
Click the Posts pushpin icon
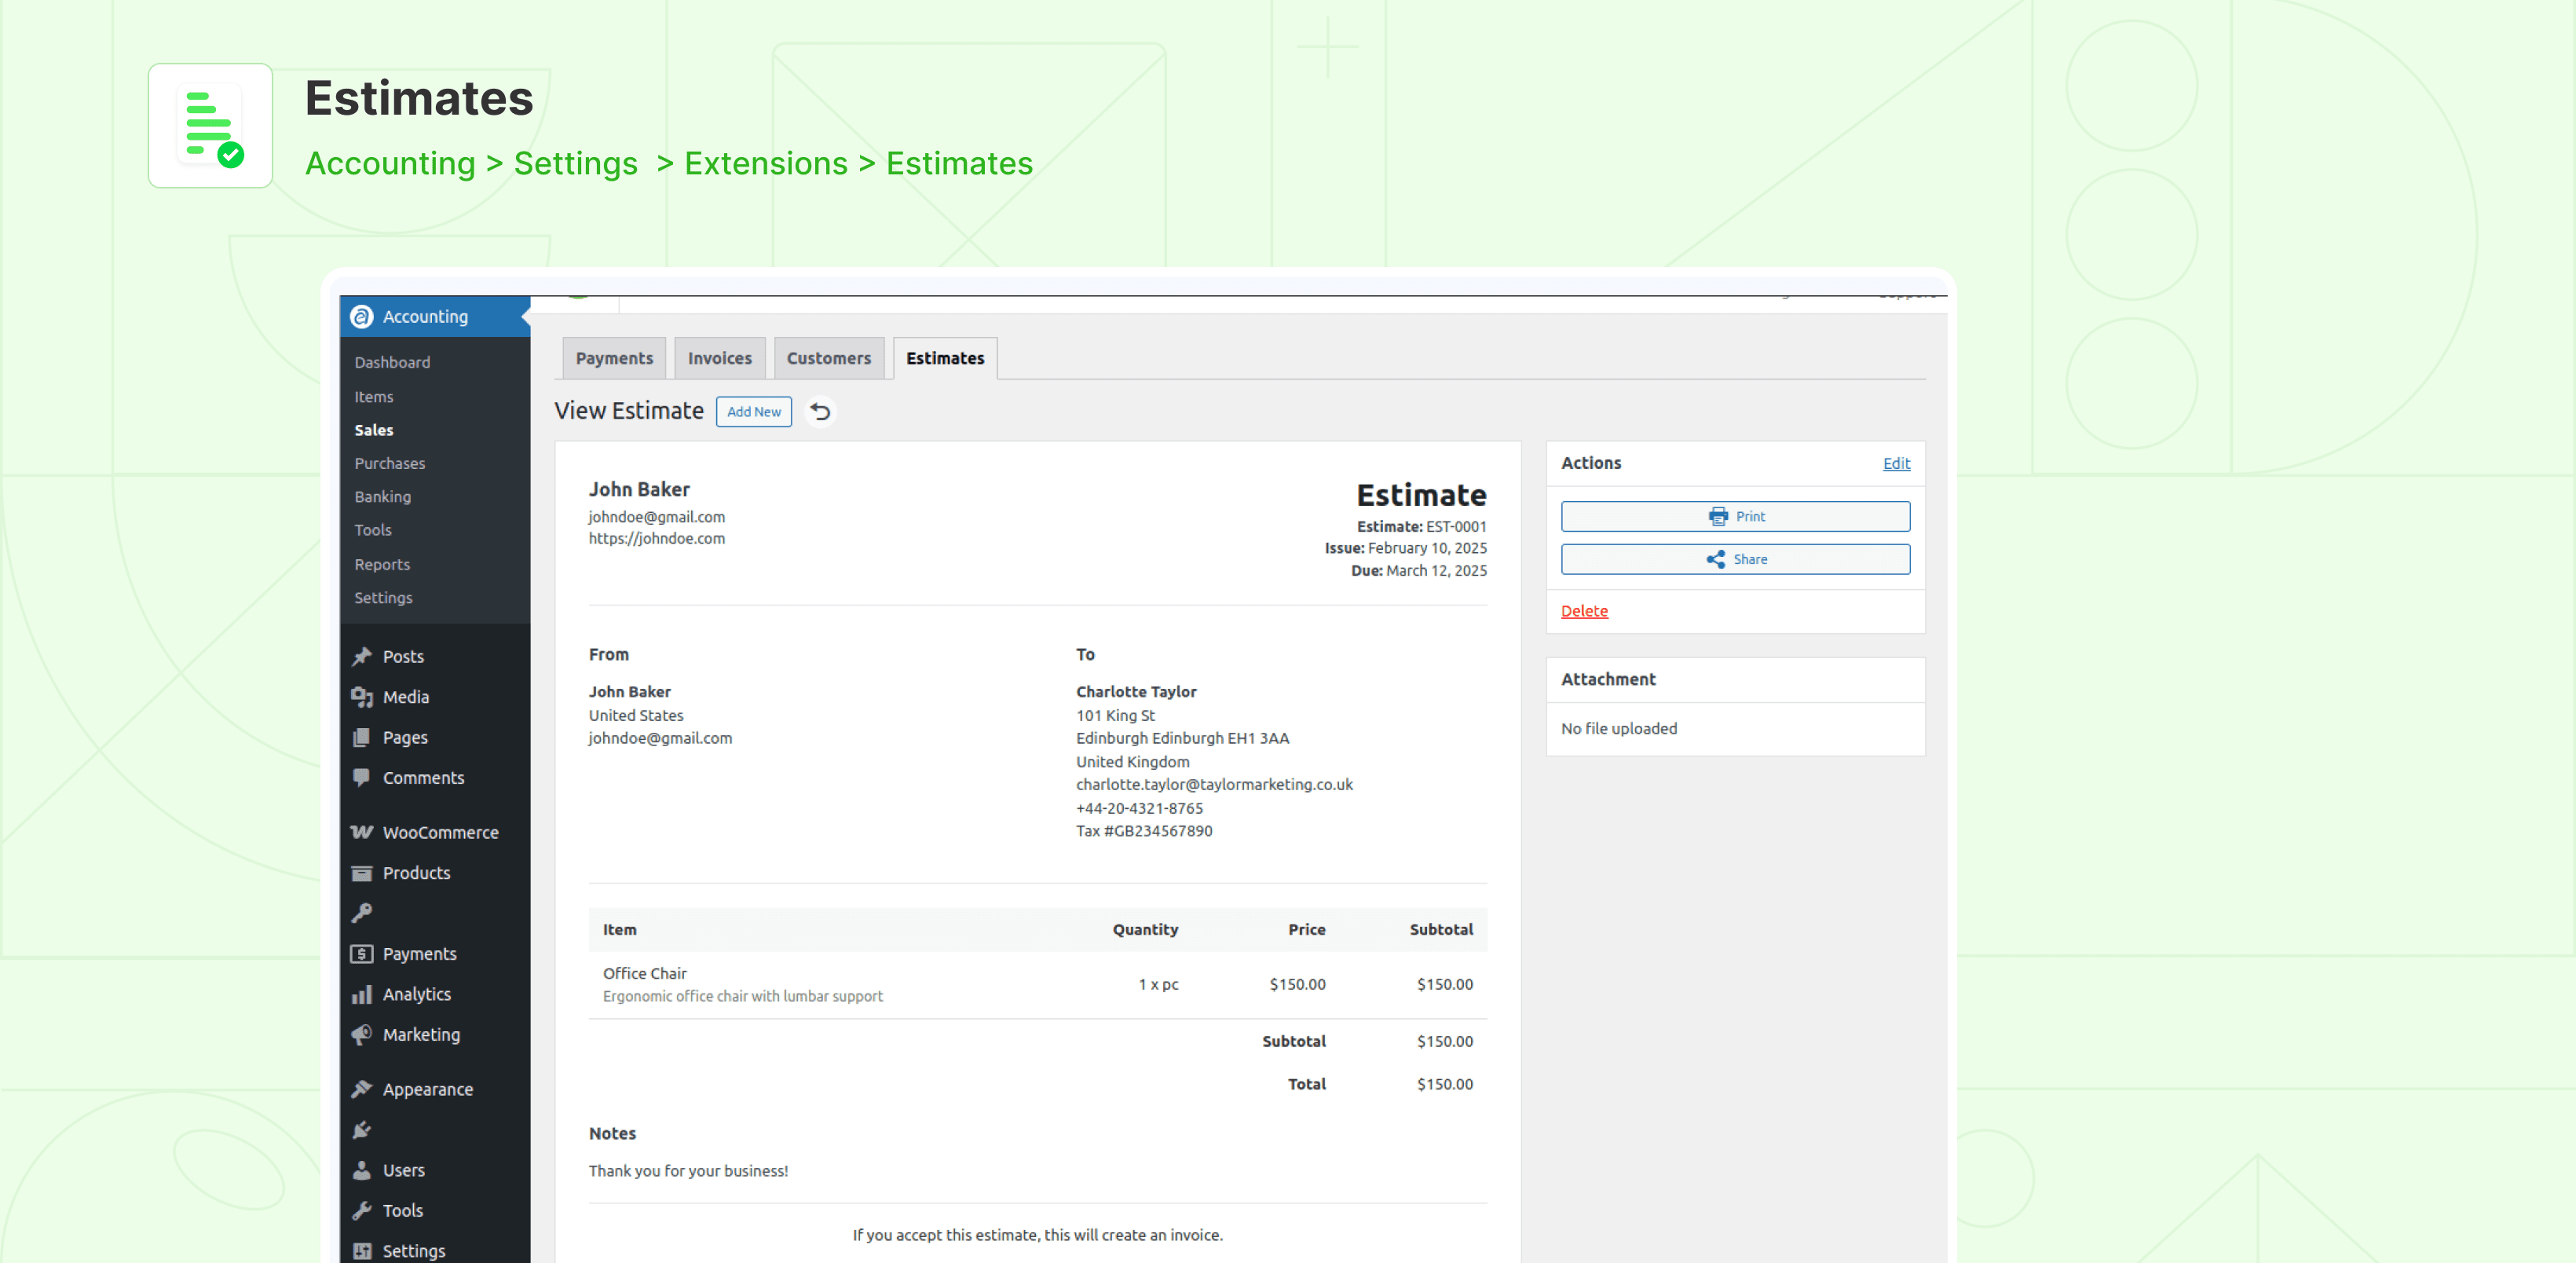tap(361, 656)
